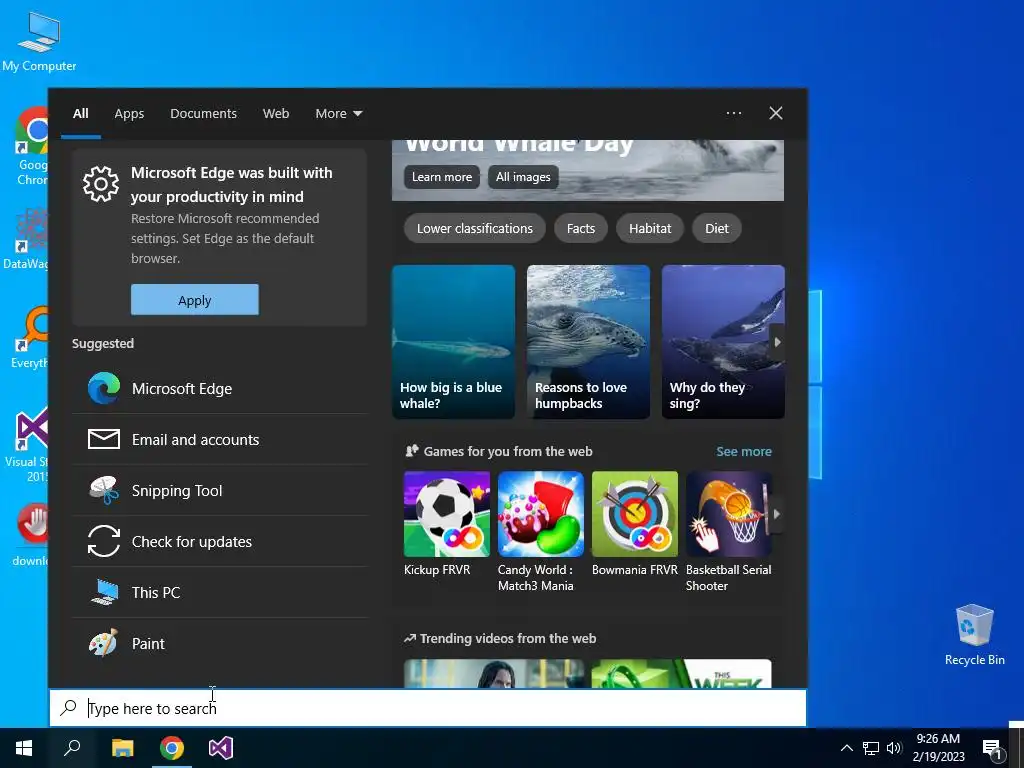The width and height of the screenshot is (1024, 768).
Task: Open Candy World Match3 Mania game
Action: click(541, 532)
